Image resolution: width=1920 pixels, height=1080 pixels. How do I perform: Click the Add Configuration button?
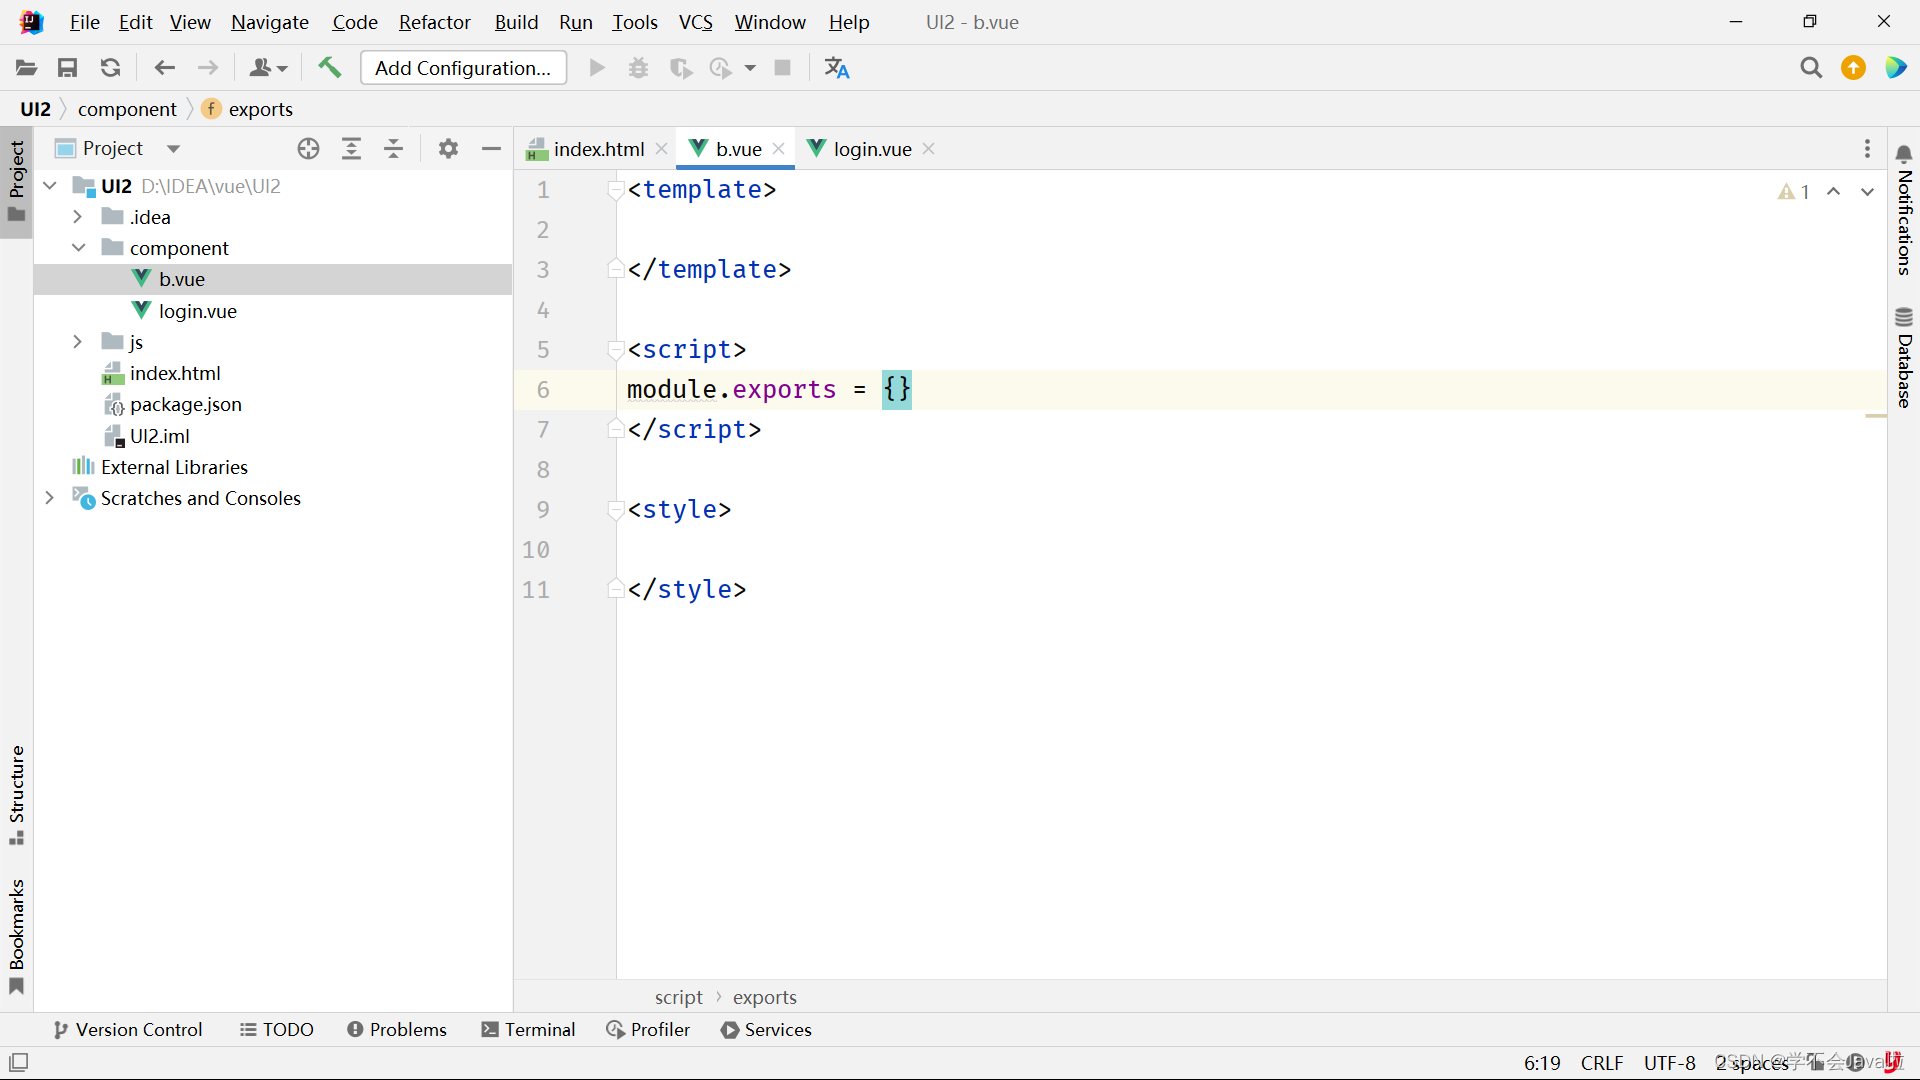click(463, 68)
